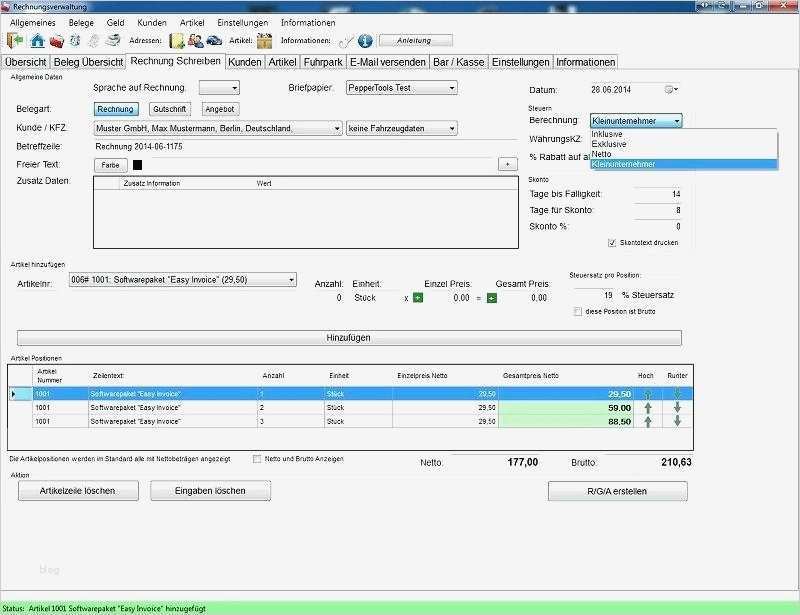The image size is (800, 615).
Task: Select Belegart Rechnung
Action: click(115, 109)
